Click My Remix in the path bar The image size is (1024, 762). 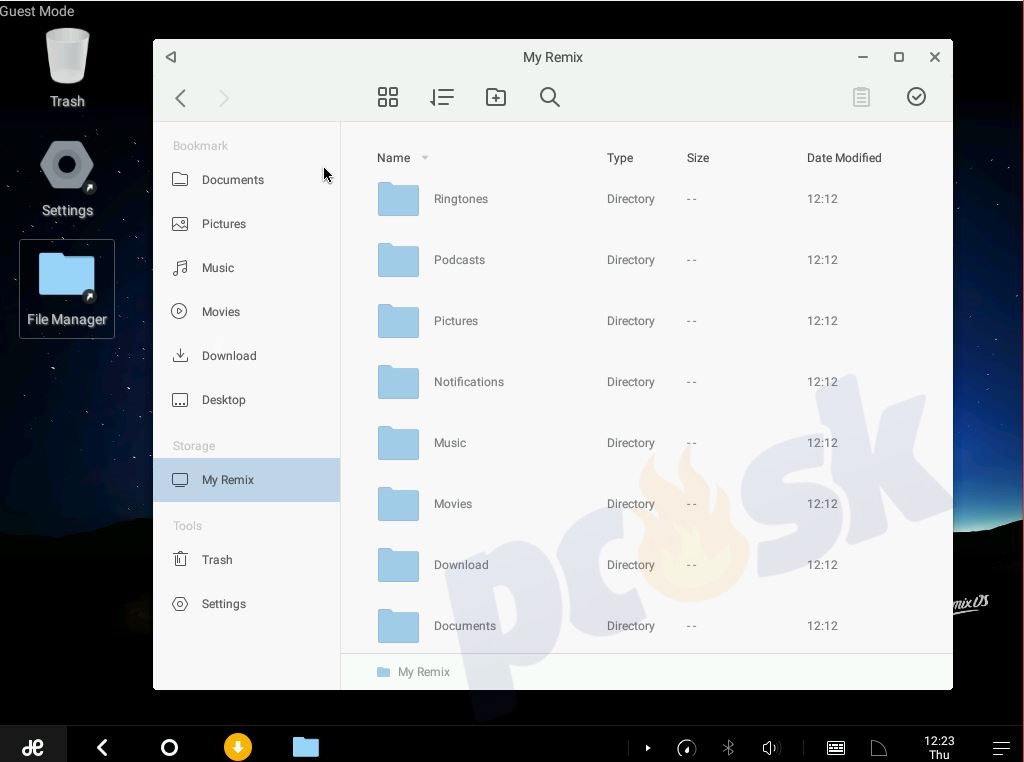[x=413, y=672]
